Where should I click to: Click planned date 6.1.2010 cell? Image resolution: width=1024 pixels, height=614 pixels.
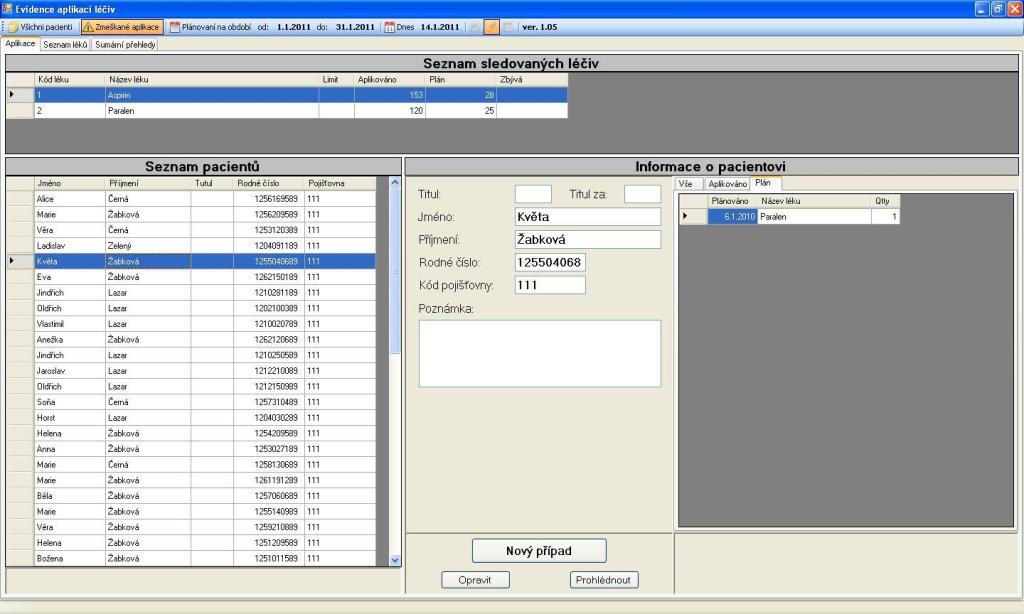(732, 217)
